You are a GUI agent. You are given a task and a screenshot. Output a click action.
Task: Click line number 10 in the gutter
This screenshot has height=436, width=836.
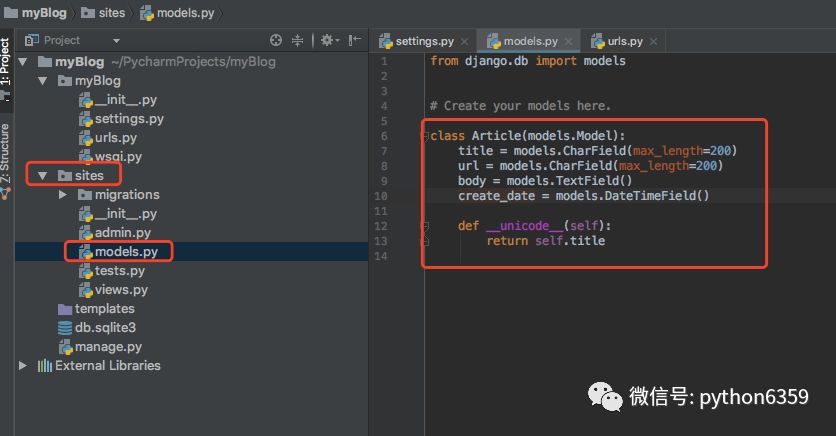pos(381,196)
